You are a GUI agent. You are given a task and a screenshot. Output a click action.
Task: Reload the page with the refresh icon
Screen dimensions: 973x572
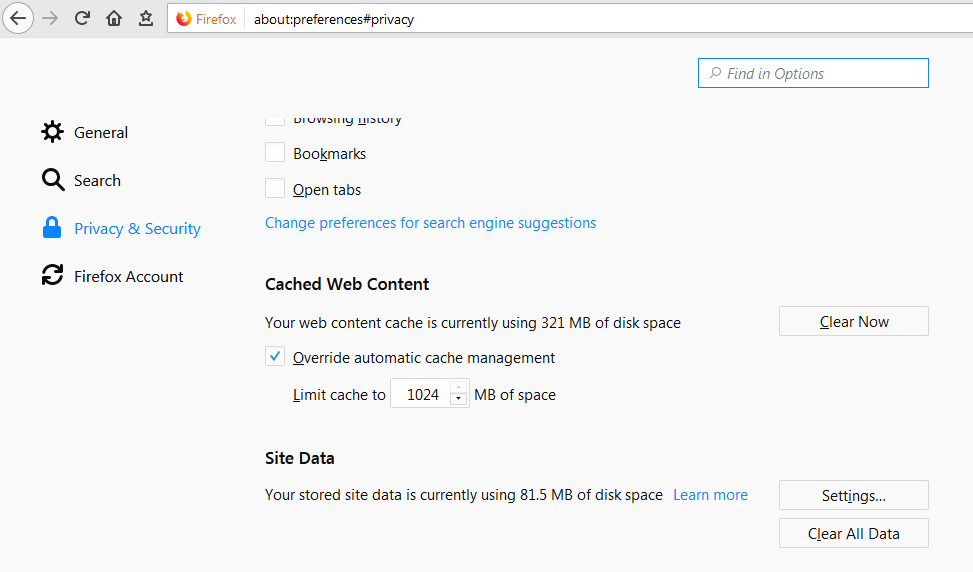coord(82,18)
